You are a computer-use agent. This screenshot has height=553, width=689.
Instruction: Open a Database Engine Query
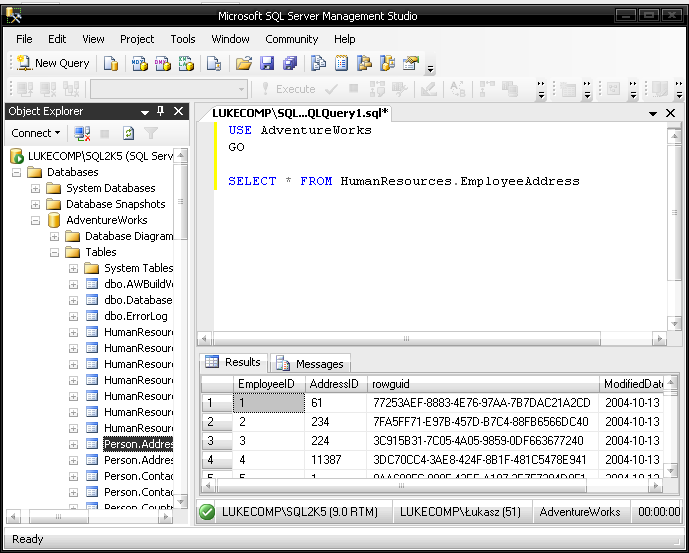(x=111, y=63)
